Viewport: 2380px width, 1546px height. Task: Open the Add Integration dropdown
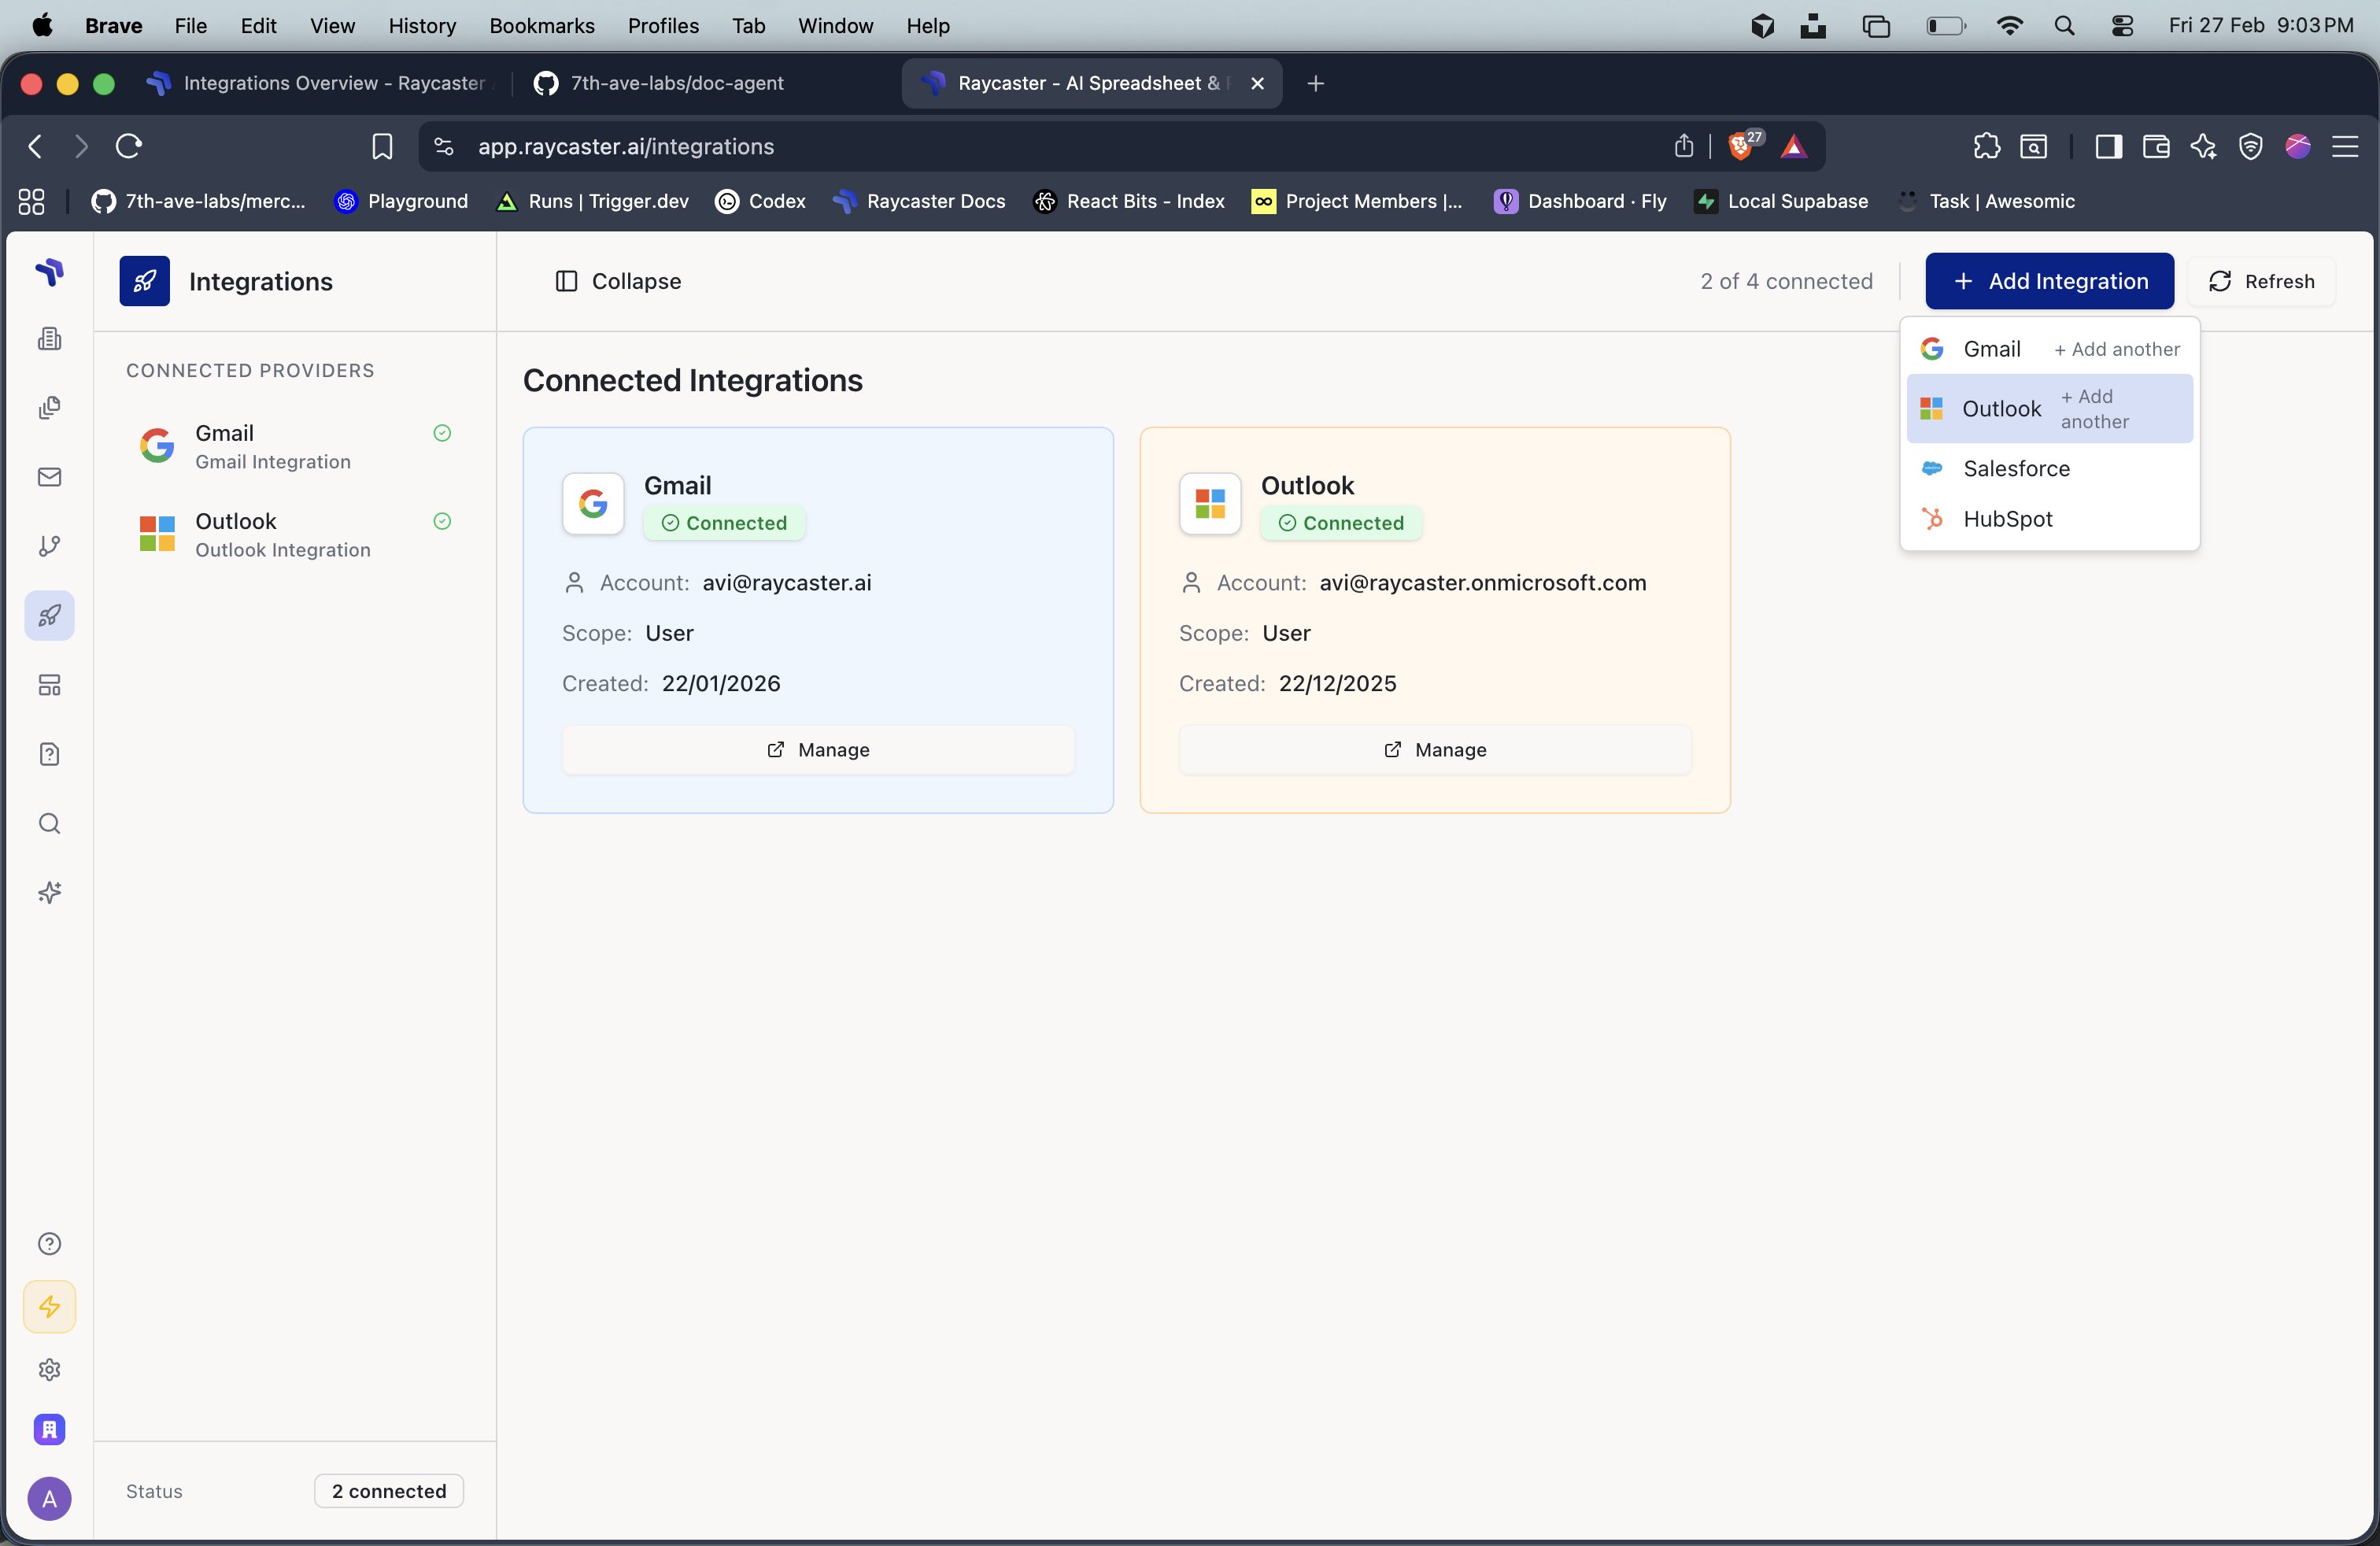pyautogui.click(x=2048, y=281)
